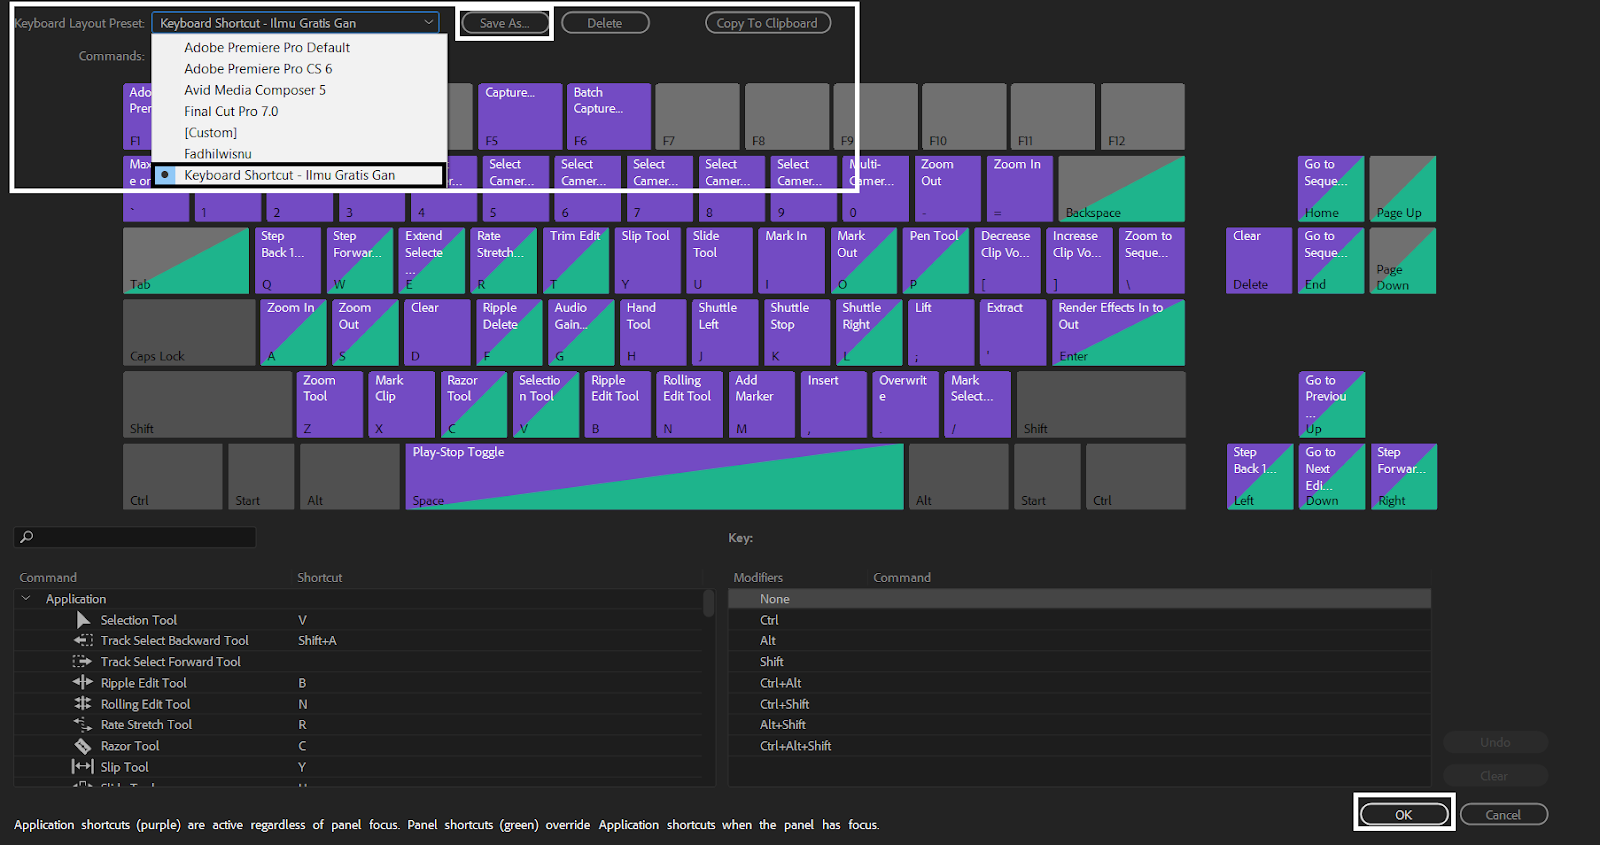Click the Trim Edit T key
1600x845 pixels.
(576, 261)
